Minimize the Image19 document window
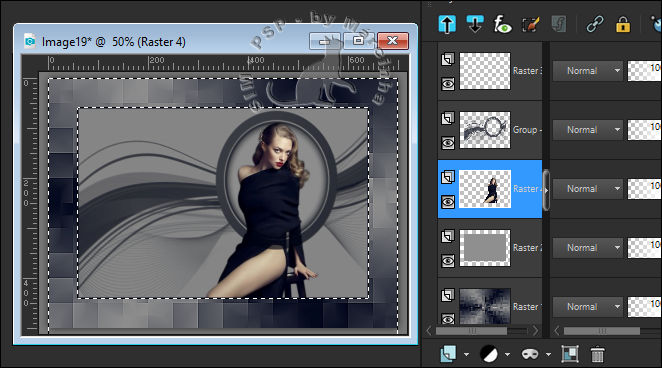The height and width of the screenshot is (368, 662). point(325,41)
